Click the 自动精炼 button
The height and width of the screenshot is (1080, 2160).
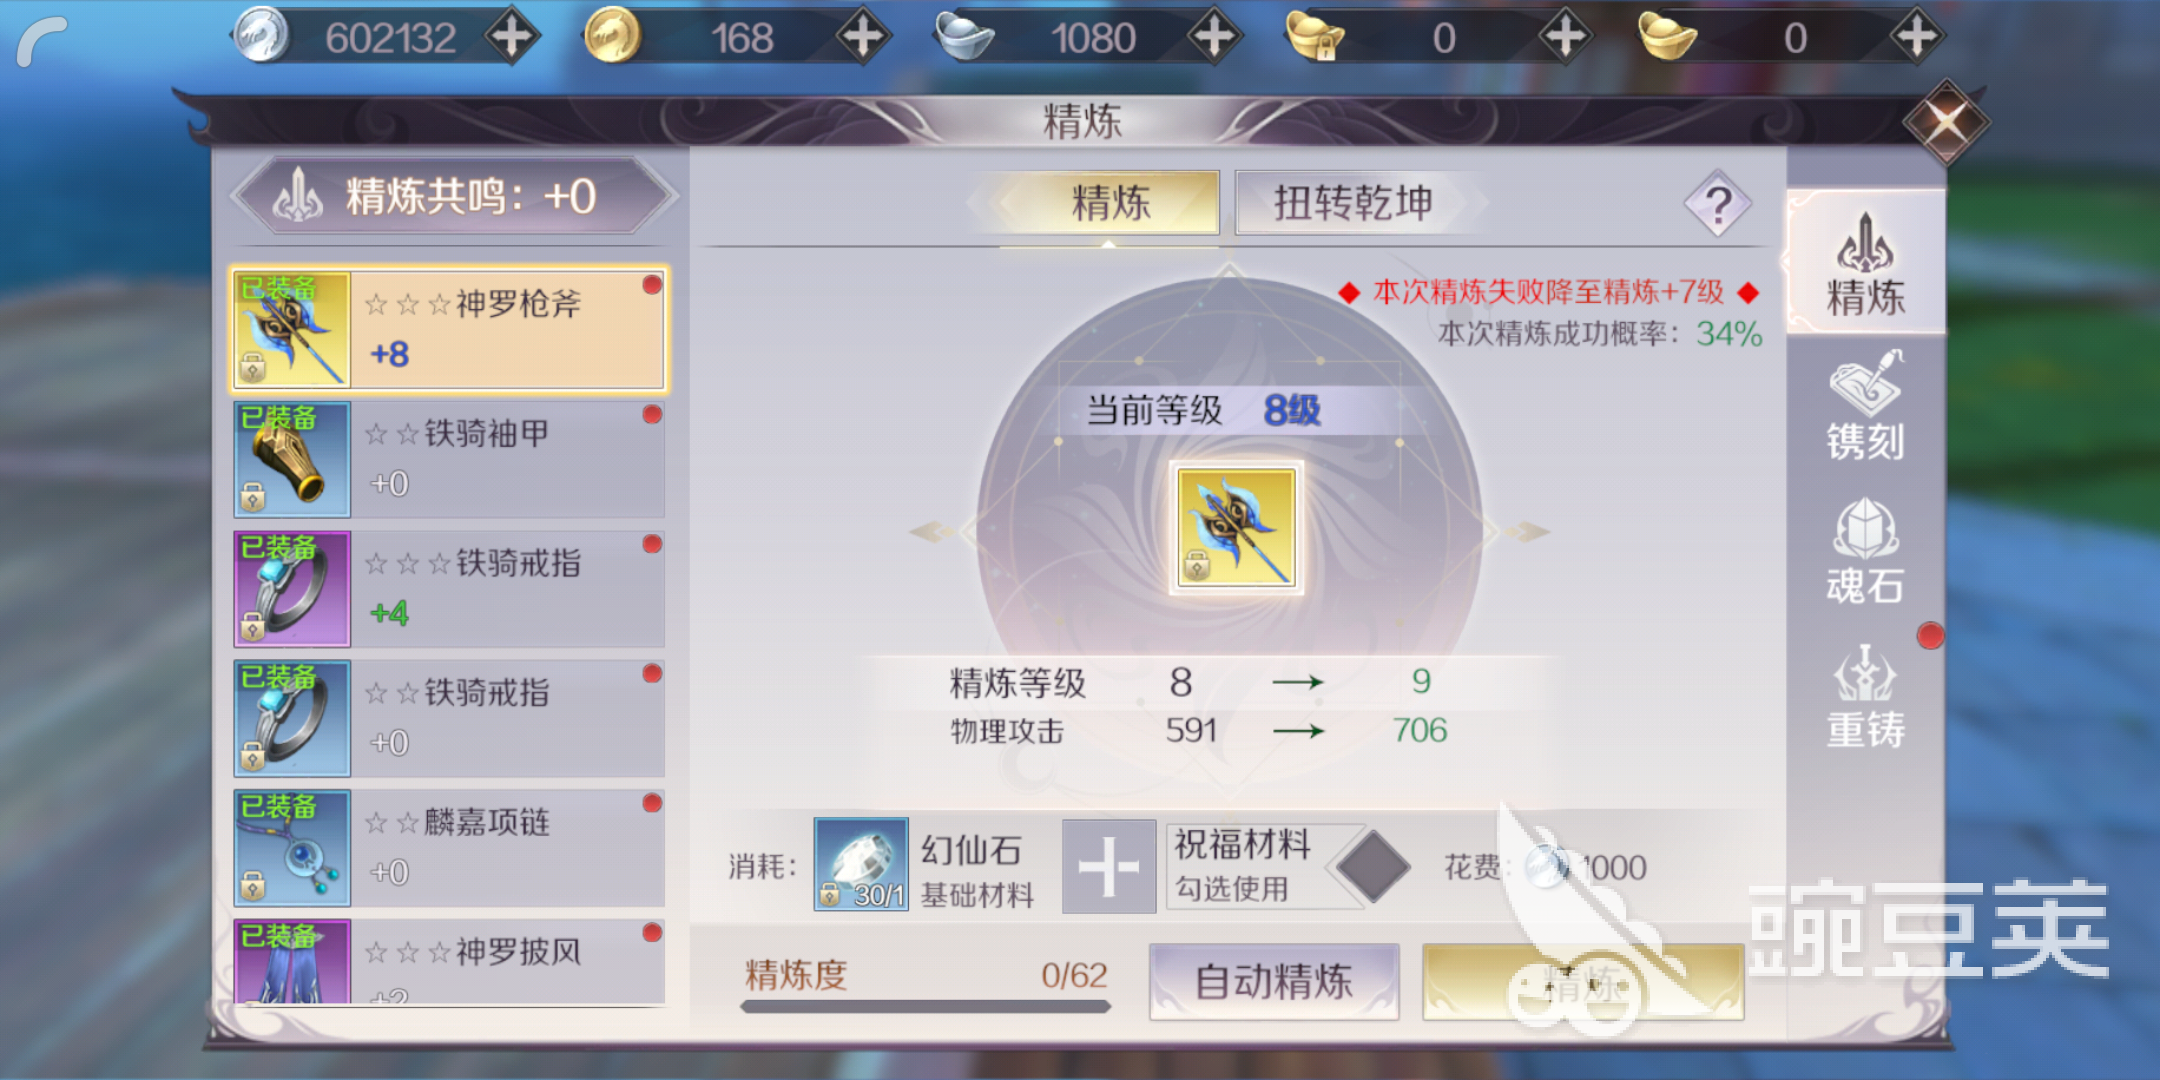[1274, 981]
